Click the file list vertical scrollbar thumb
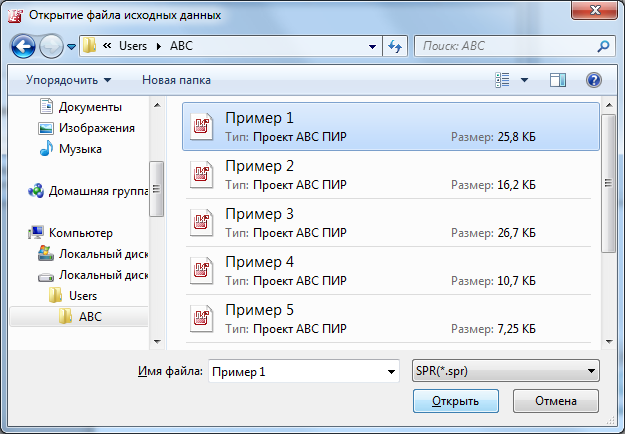Image resolution: width=625 pixels, height=434 pixels. point(609,183)
